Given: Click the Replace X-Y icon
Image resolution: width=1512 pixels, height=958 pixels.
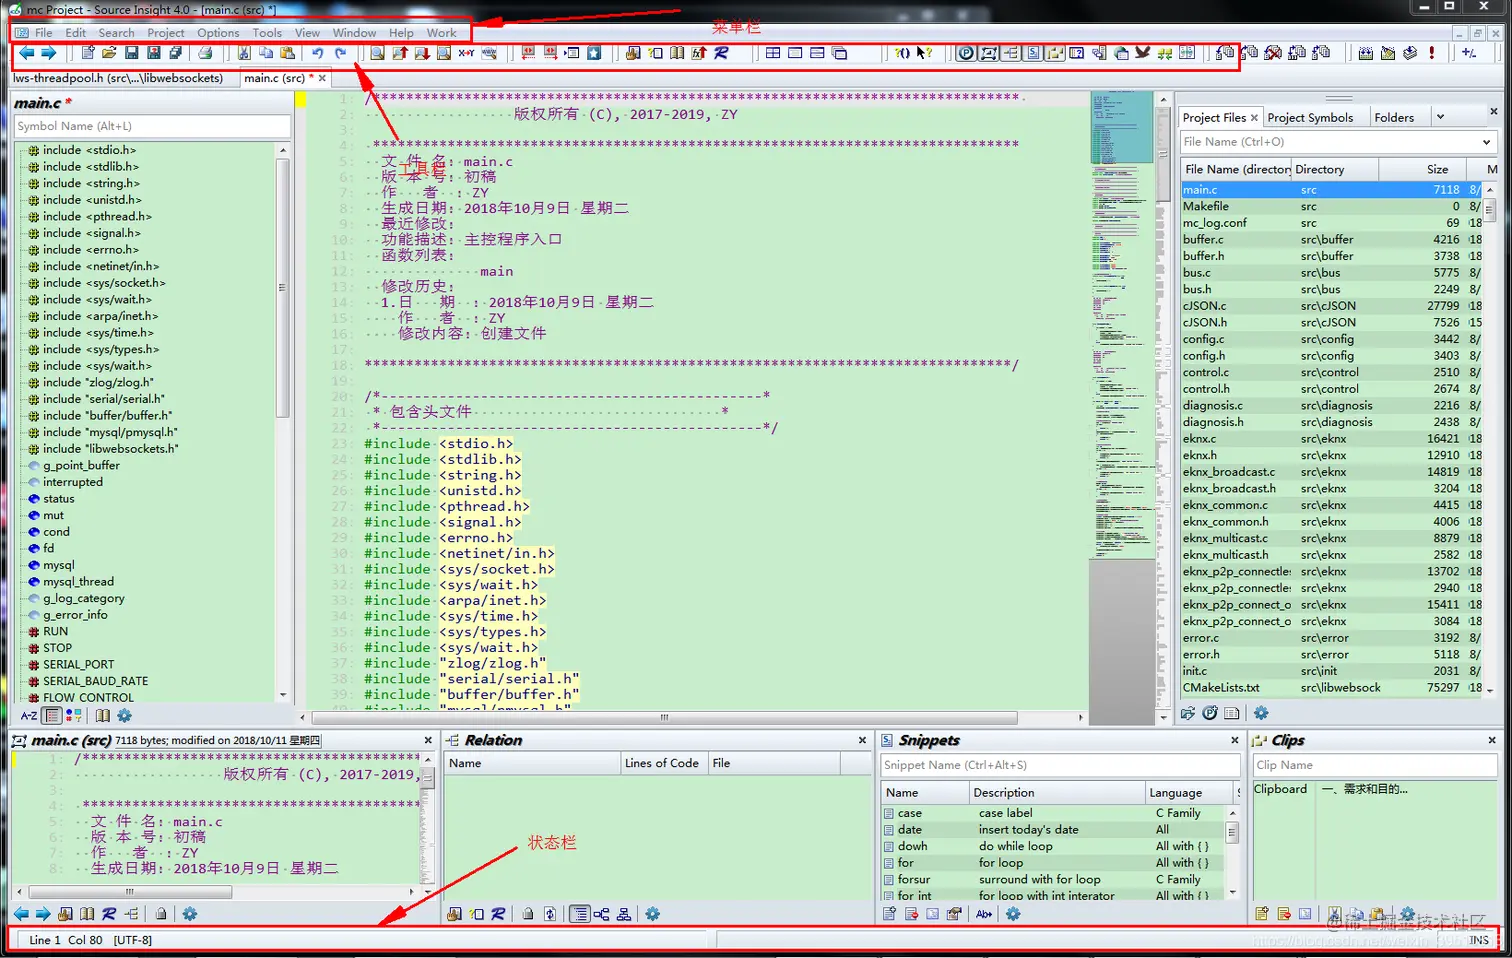Looking at the screenshot, I should 466,53.
